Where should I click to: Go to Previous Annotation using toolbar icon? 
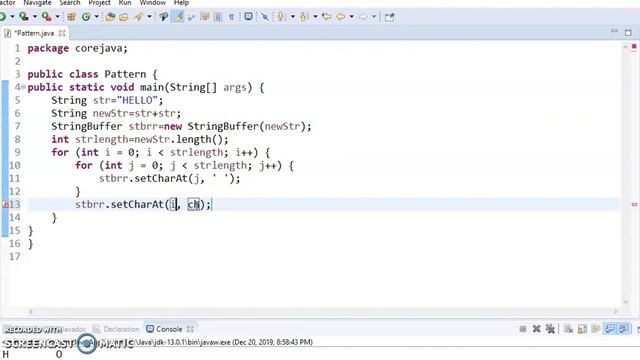pyautogui.click(x=303, y=17)
